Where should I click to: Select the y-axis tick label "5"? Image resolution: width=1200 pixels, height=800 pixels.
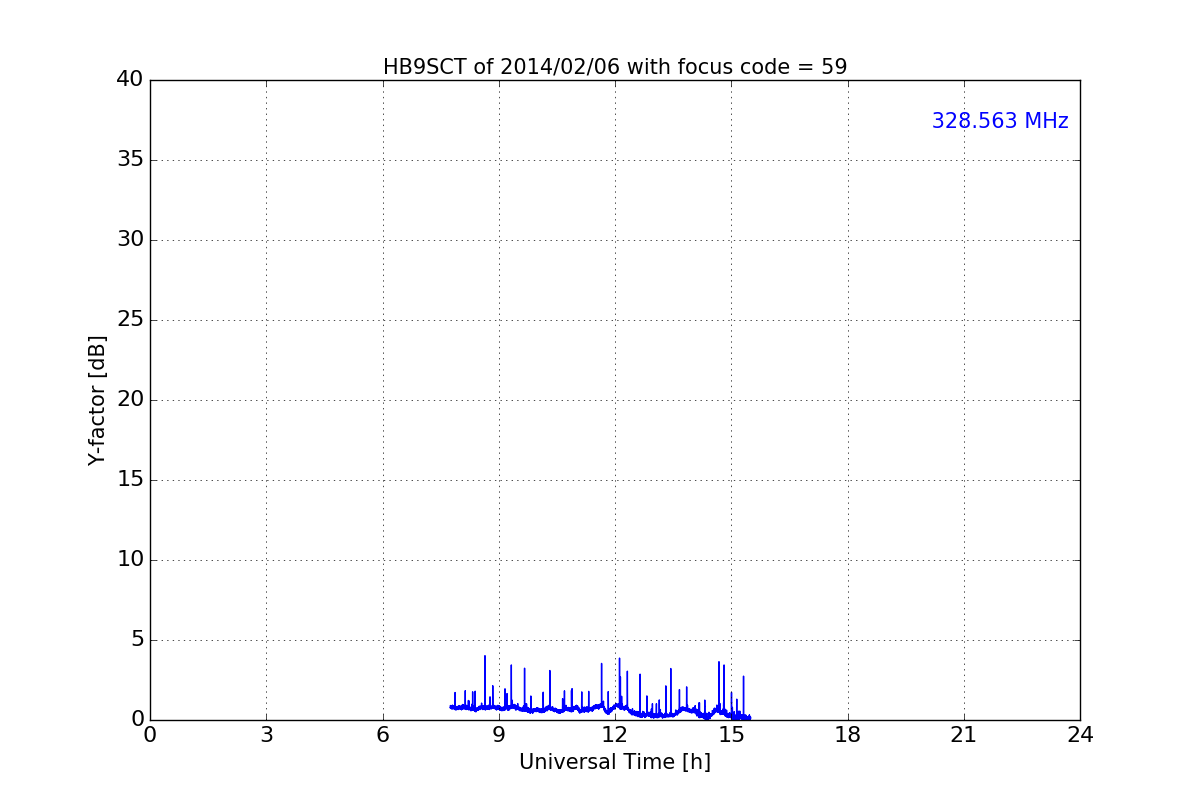pyautogui.click(x=137, y=640)
